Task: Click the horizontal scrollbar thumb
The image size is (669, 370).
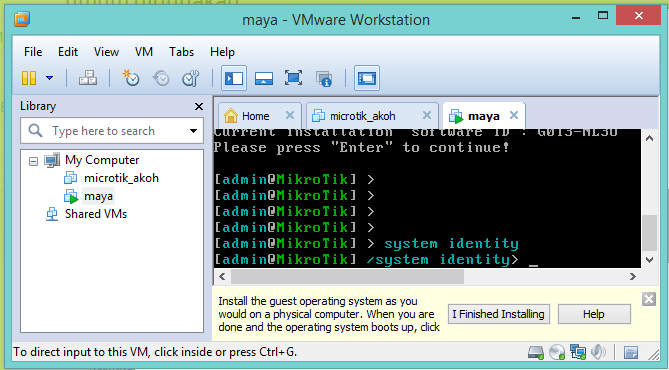Action: pyautogui.click(x=347, y=277)
